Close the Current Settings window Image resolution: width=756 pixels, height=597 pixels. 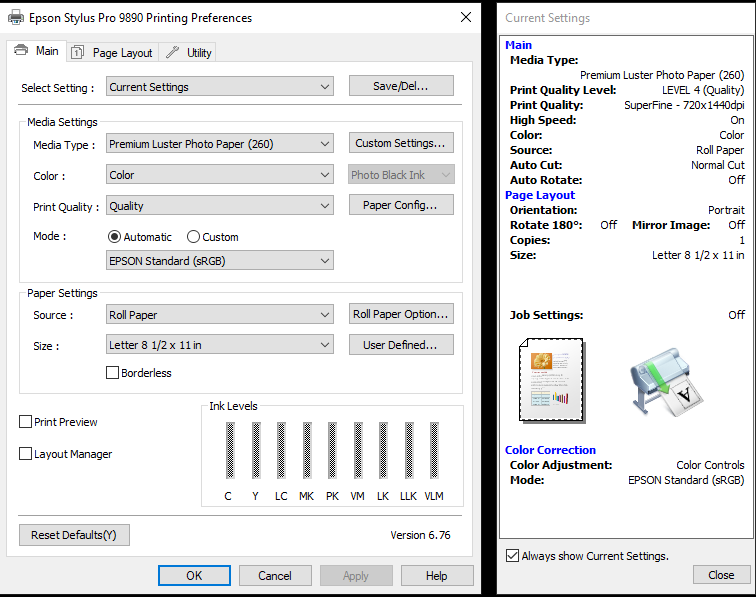(722, 575)
